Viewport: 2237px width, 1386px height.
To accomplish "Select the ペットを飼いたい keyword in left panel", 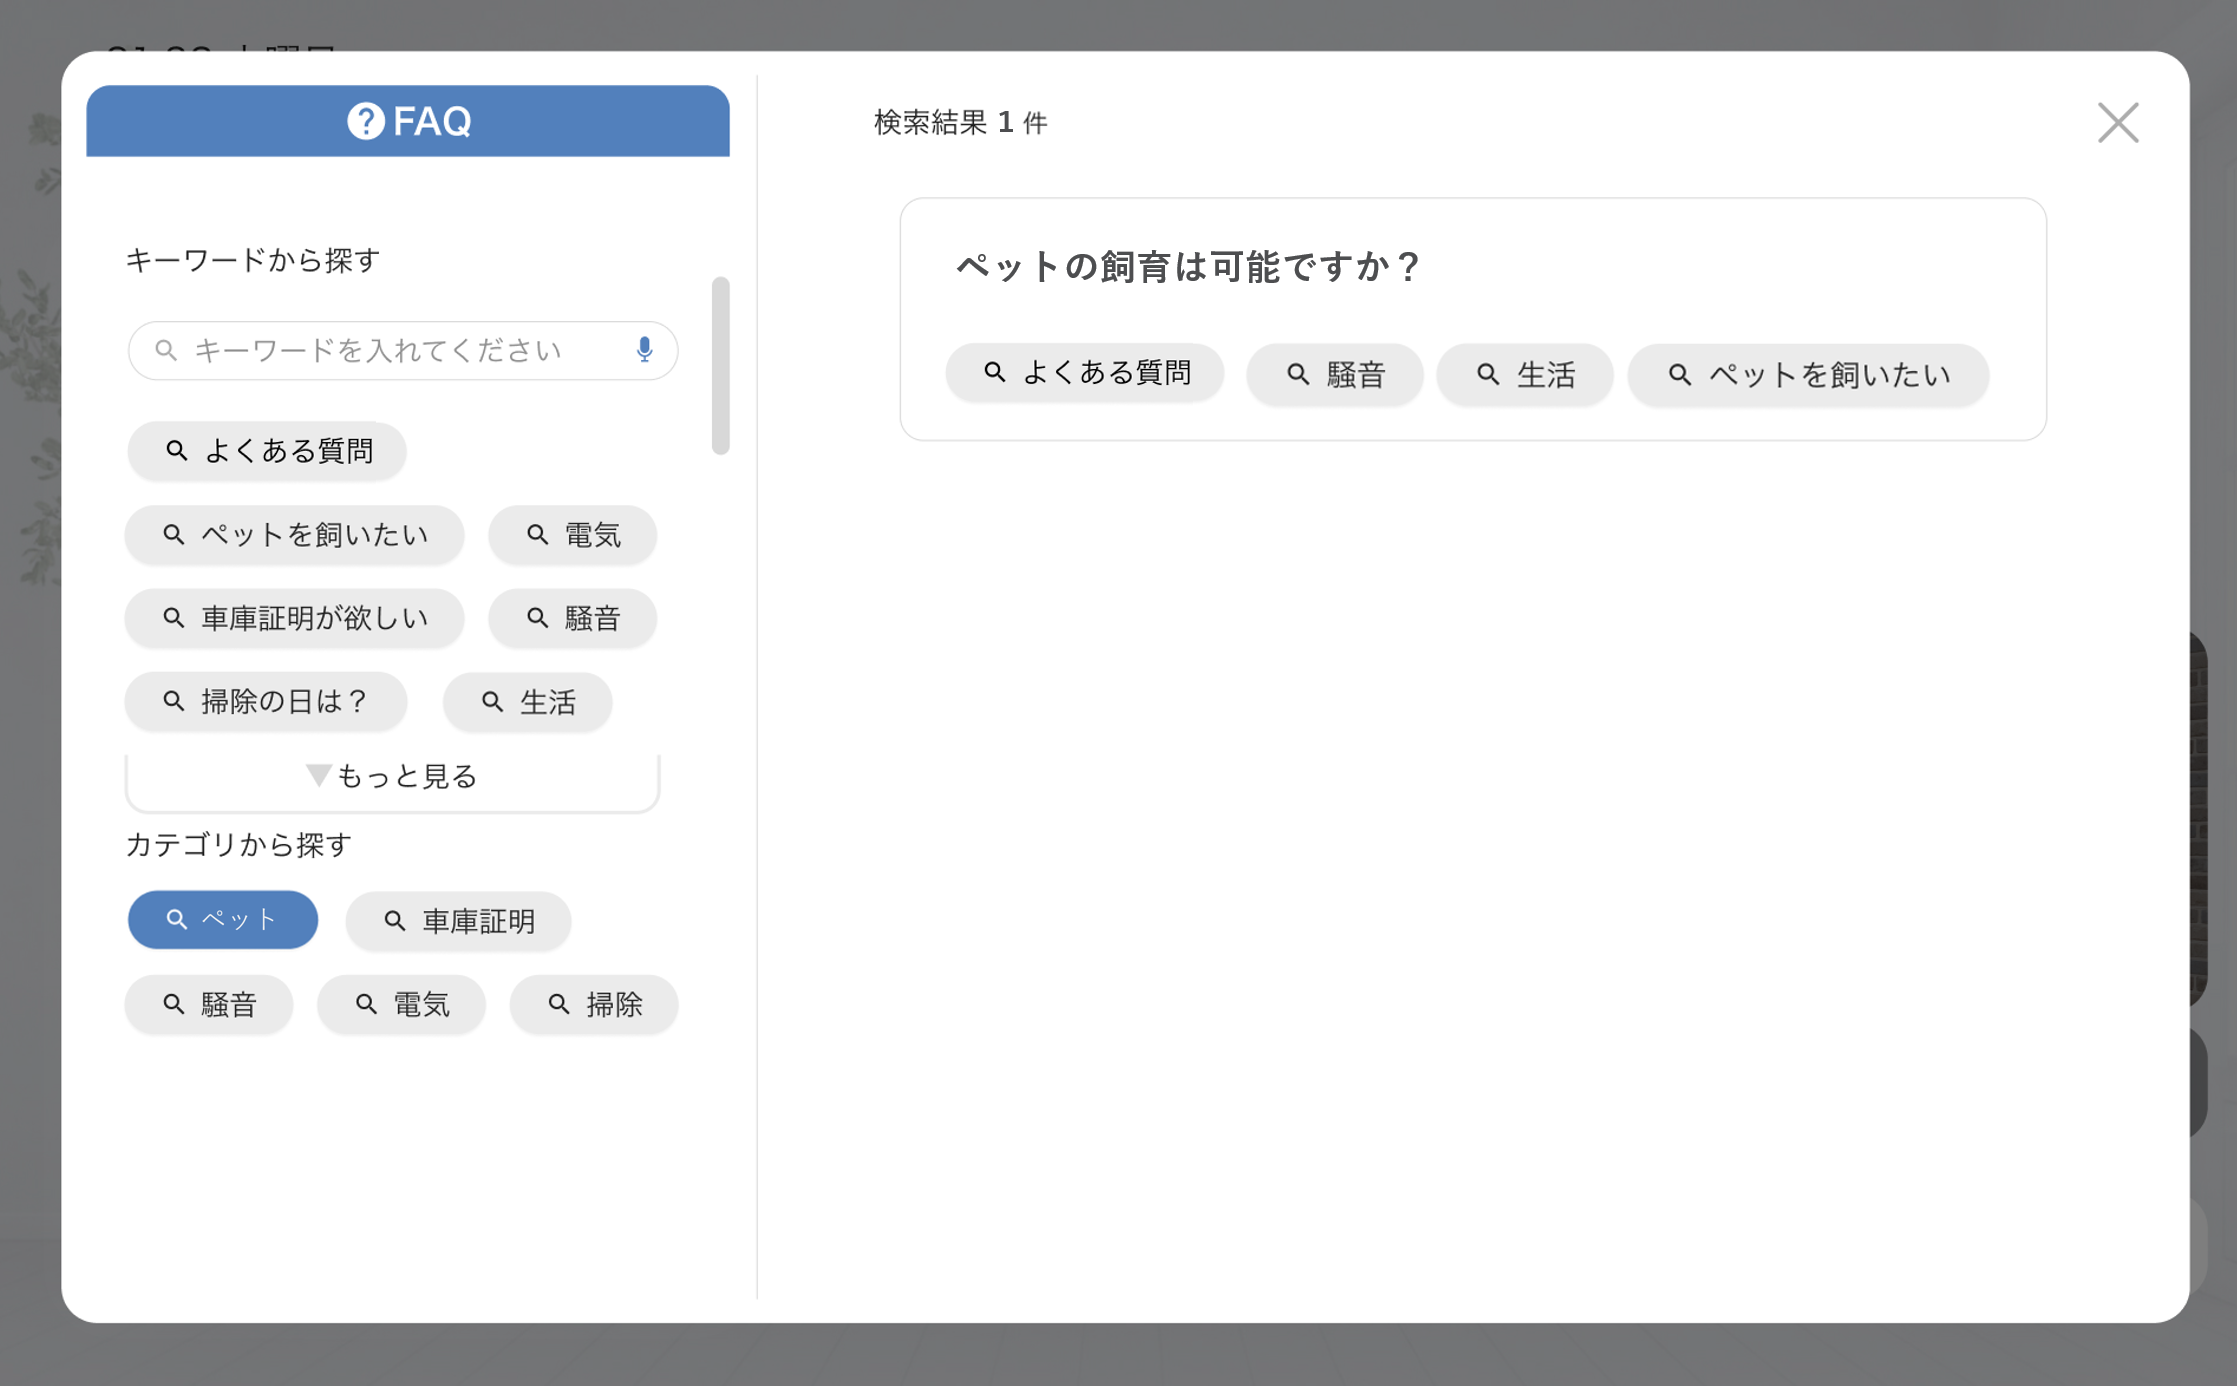I will (295, 535).
